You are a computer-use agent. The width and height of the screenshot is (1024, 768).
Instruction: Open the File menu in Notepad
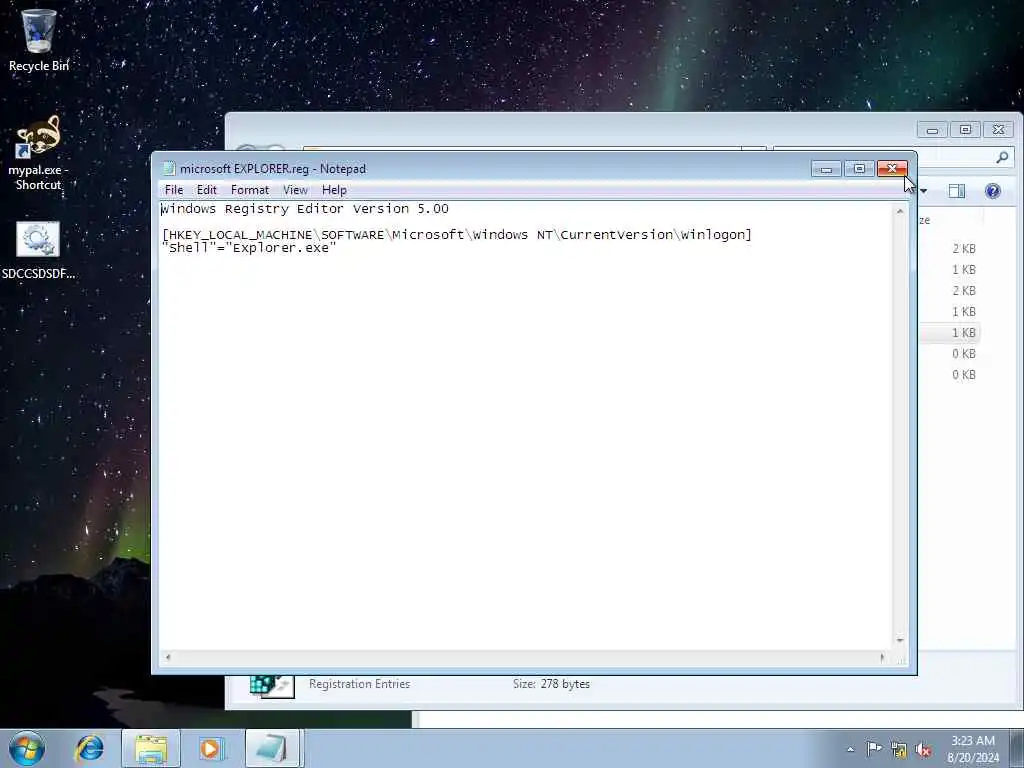[174, 190]
